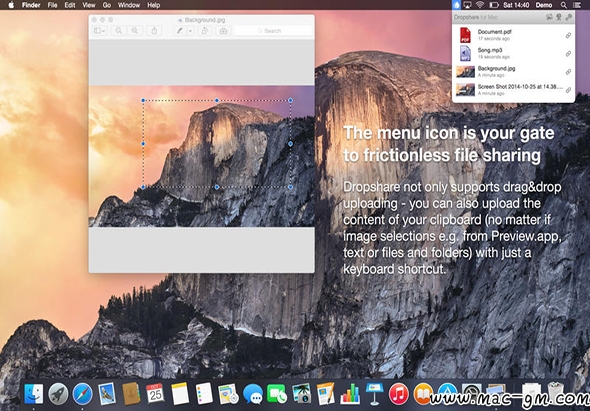Click the rotate icon in Preview toolbar

tap(205, 31)
